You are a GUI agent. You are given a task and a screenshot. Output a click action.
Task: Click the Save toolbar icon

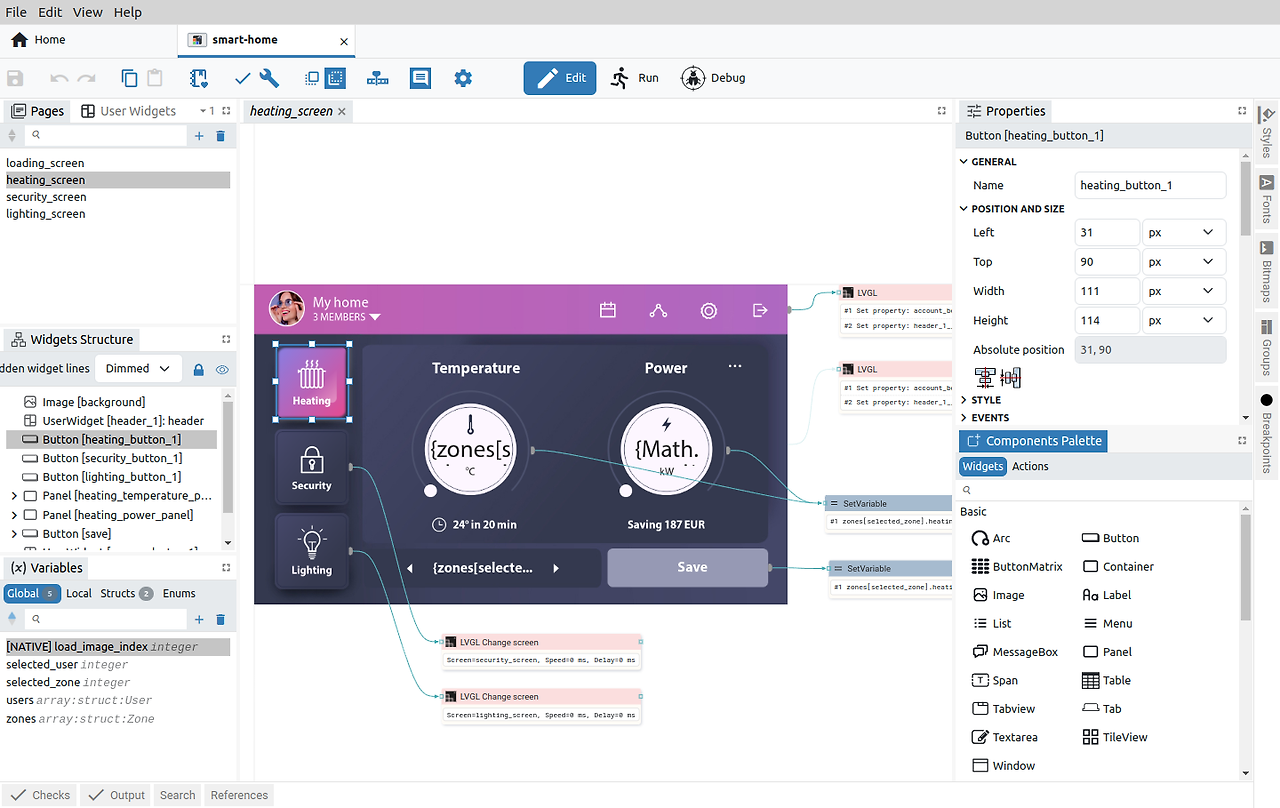pyautogui.click(x=15, y=78)
